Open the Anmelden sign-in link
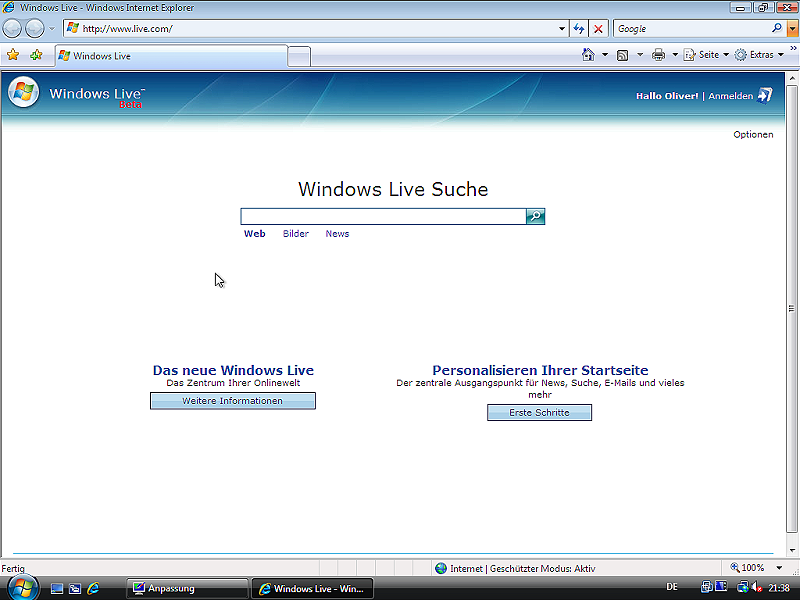Screen dimensions: 800x600 tap(730, 96)
